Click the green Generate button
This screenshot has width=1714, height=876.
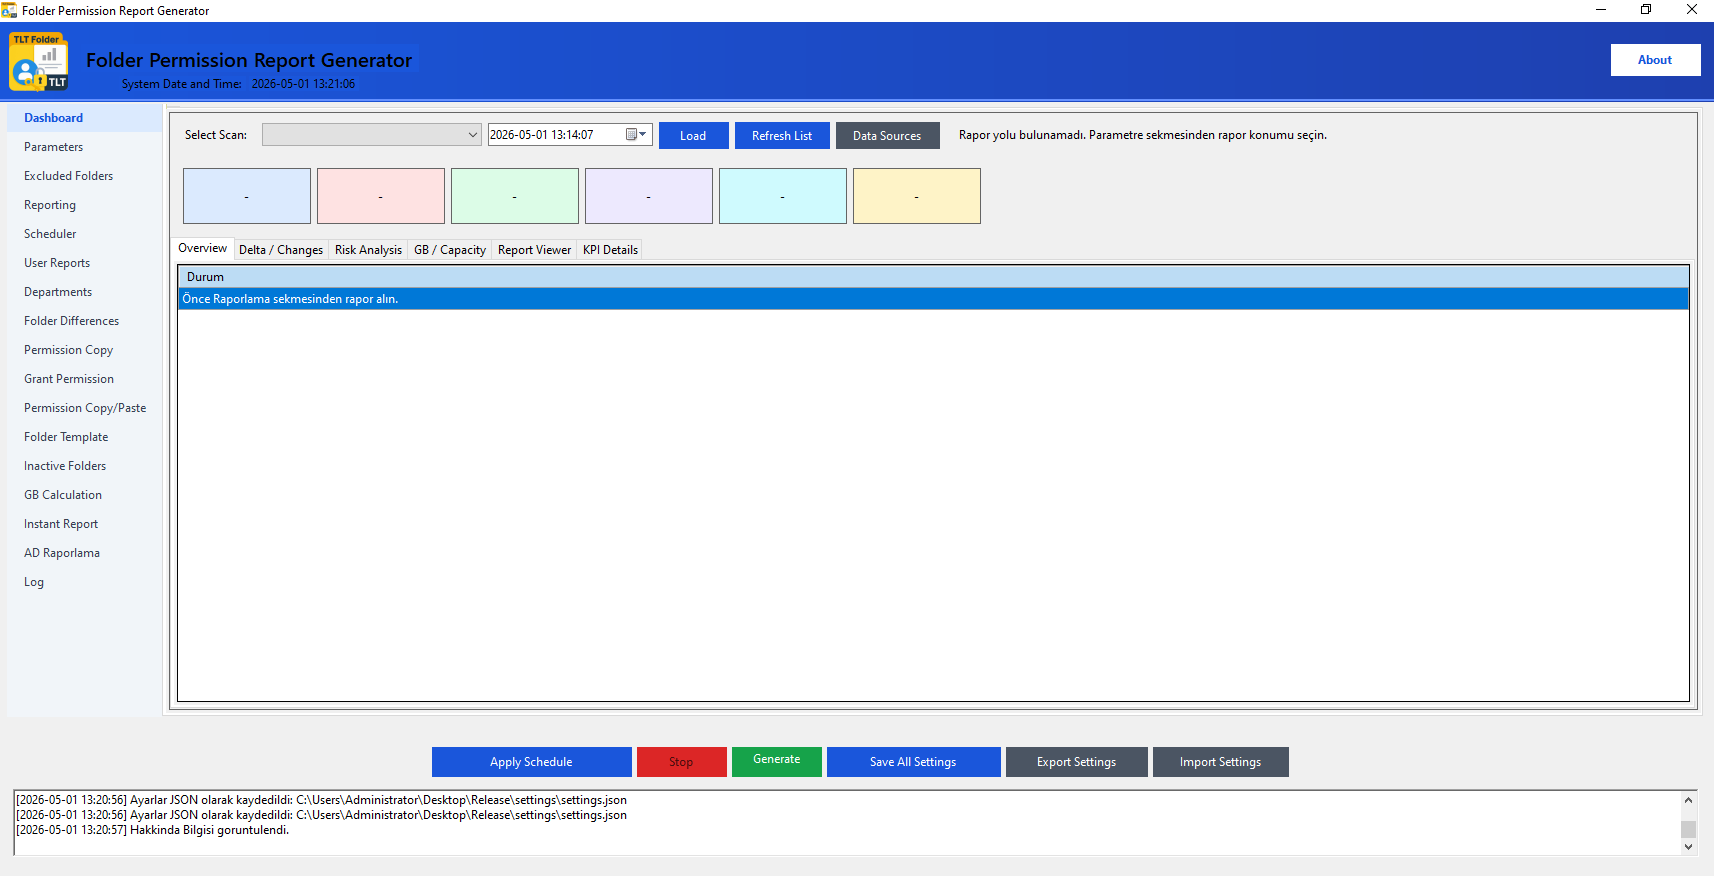(x=777, y=761)
